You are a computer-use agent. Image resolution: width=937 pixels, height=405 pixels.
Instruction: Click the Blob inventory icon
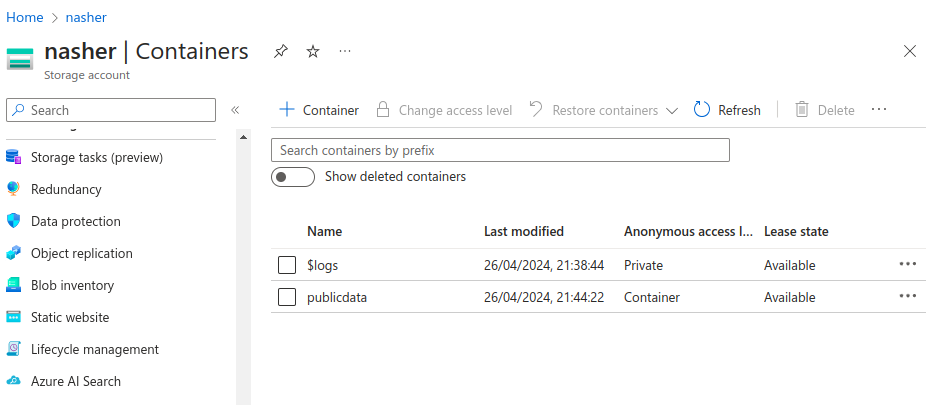(13, 285)
